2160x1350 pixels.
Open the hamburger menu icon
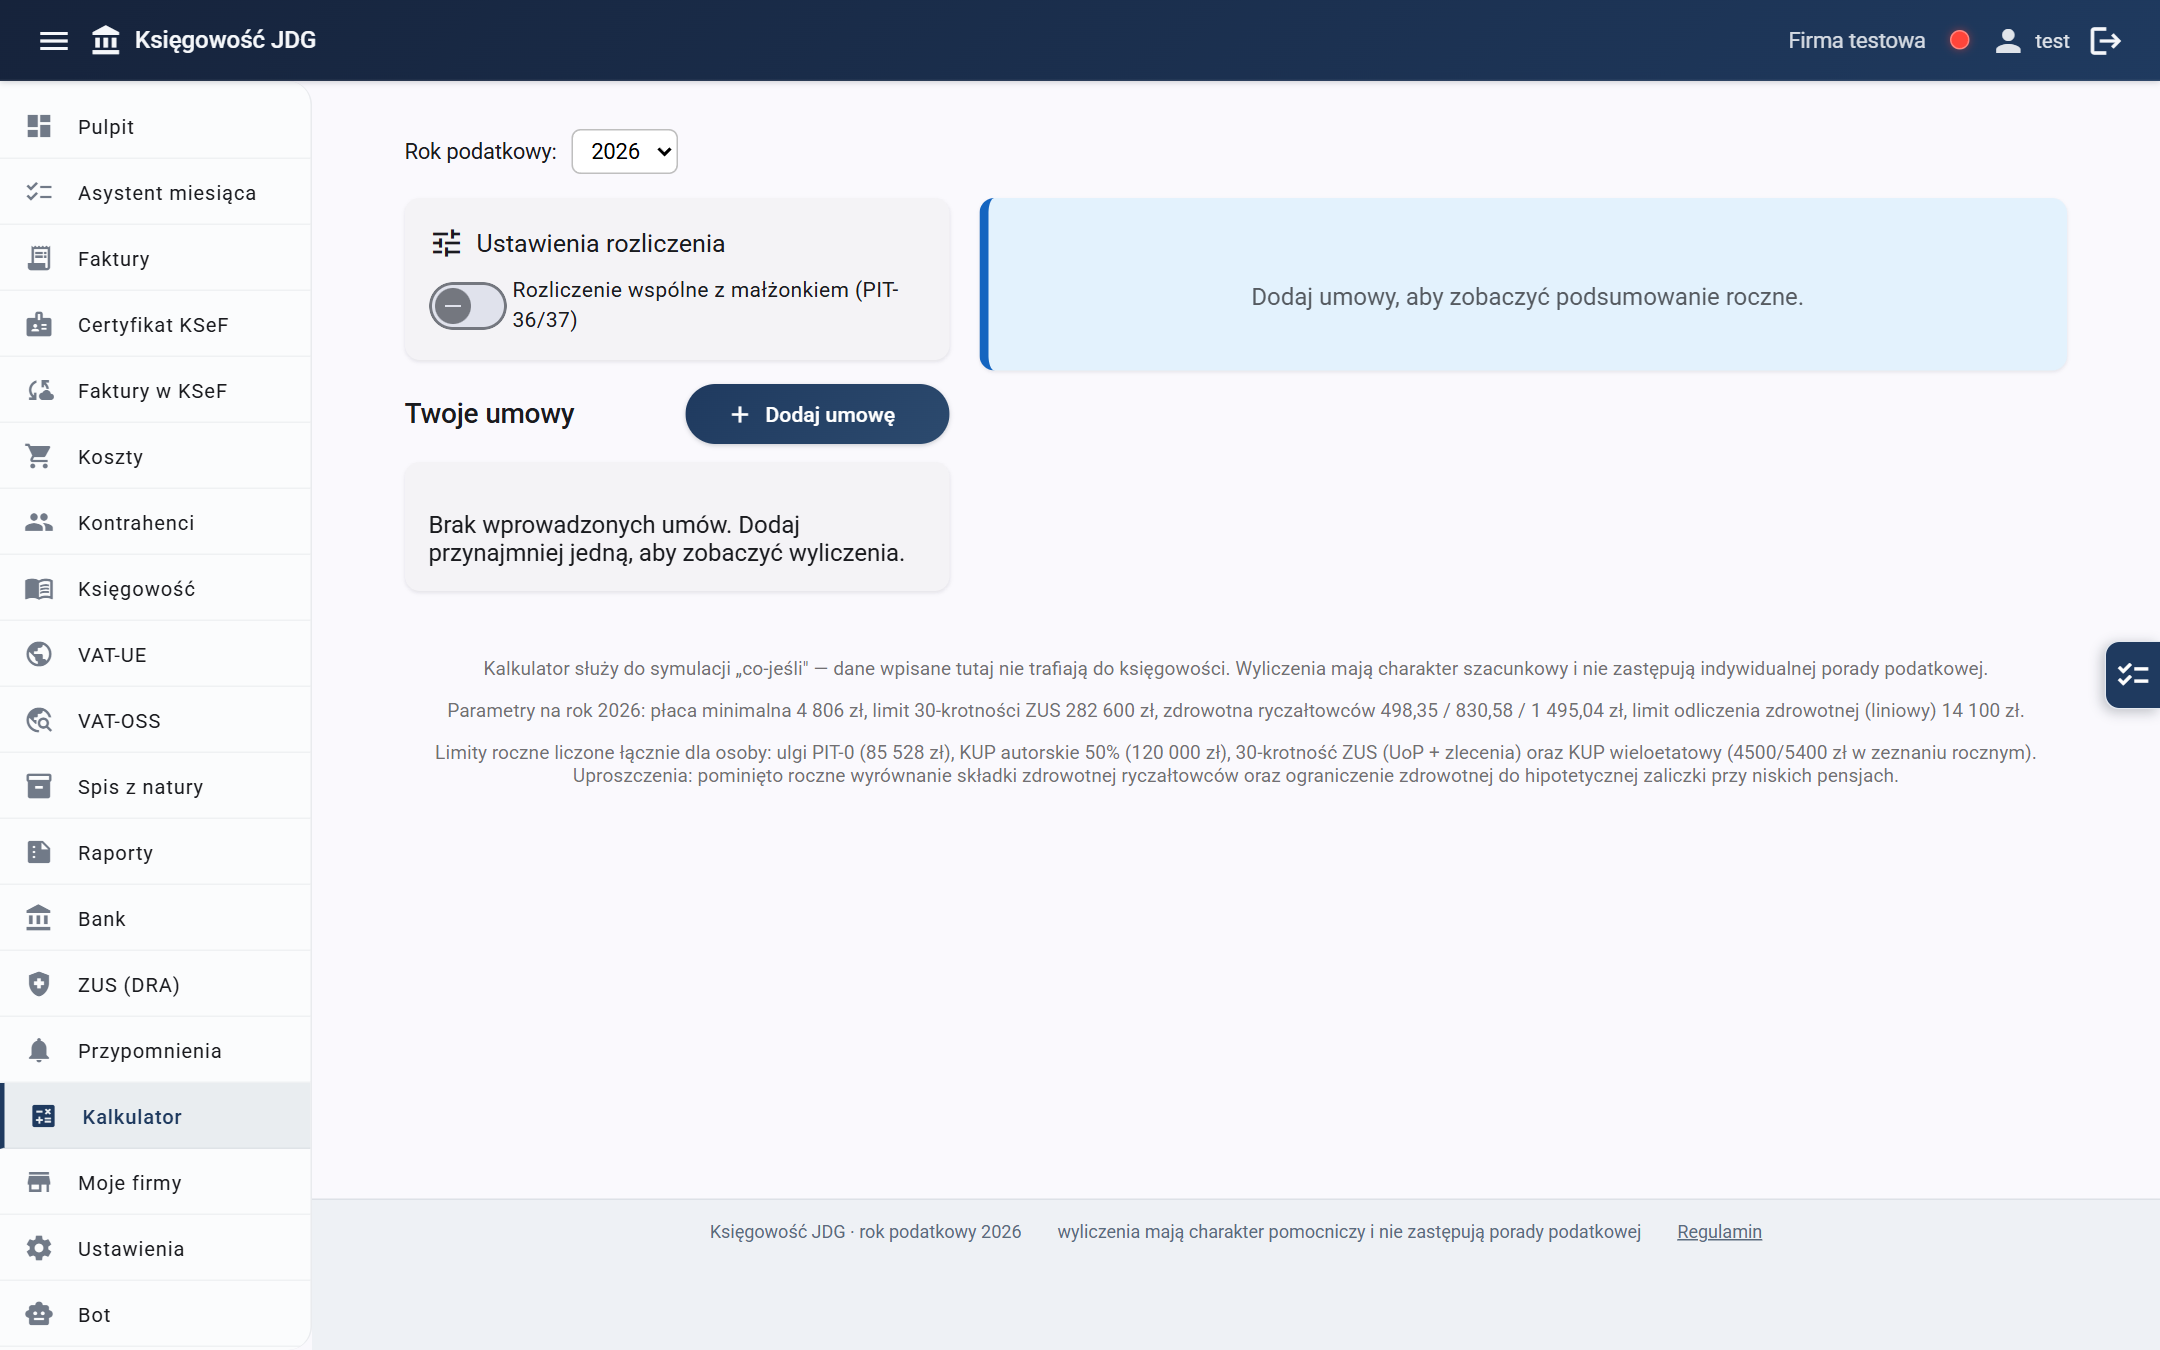(x=54, y=41)
